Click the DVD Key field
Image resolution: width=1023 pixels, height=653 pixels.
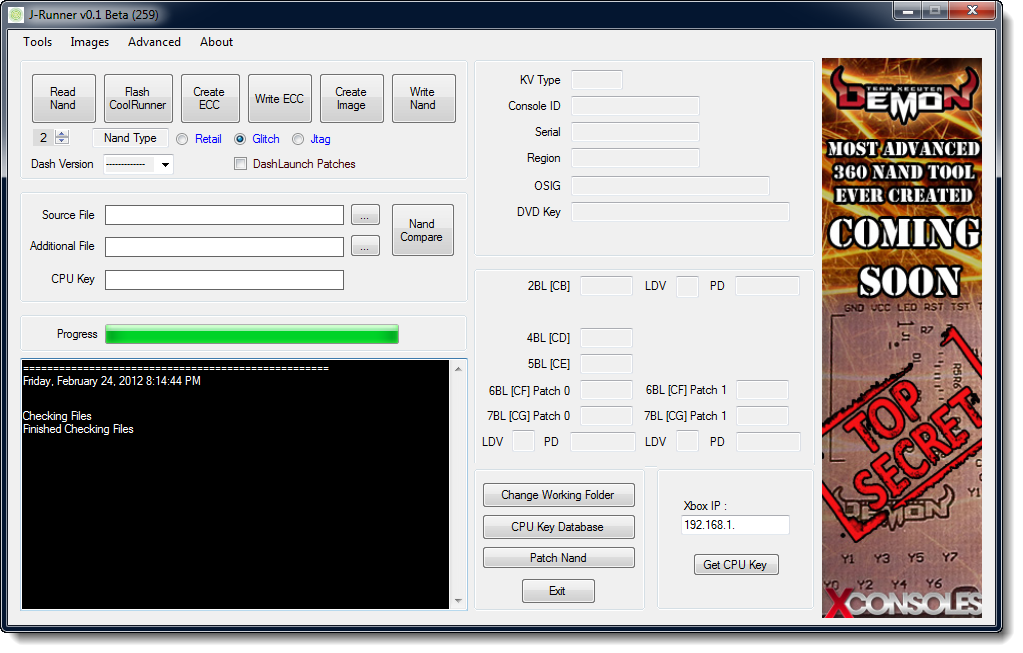pyautogui.click(x=680, y=212)
